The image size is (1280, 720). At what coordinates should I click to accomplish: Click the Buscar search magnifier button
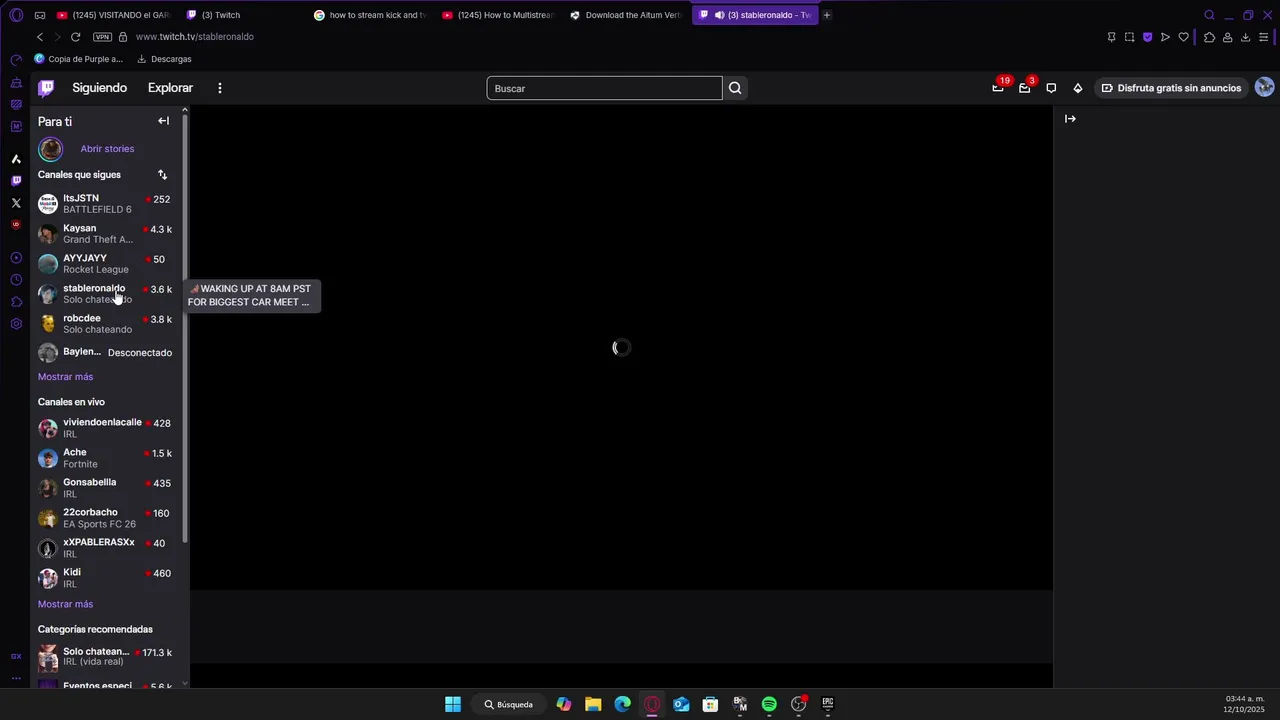pos(735,88)
